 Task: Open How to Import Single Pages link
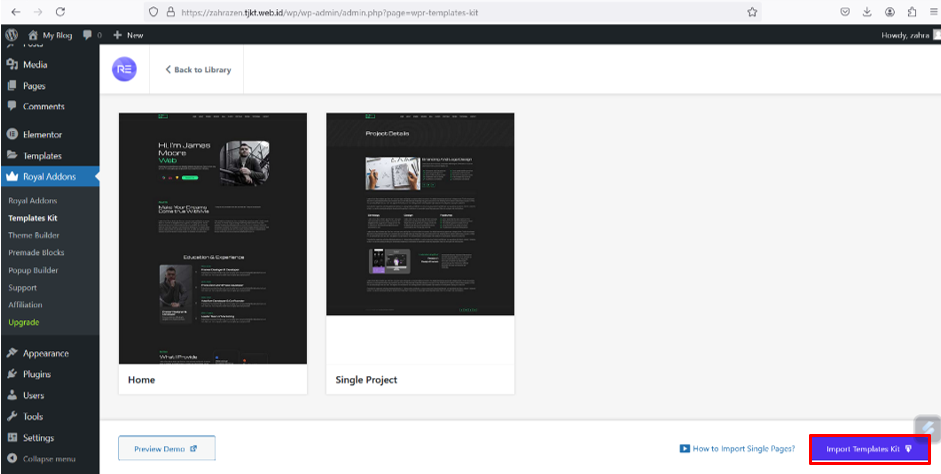pos(737,449)
